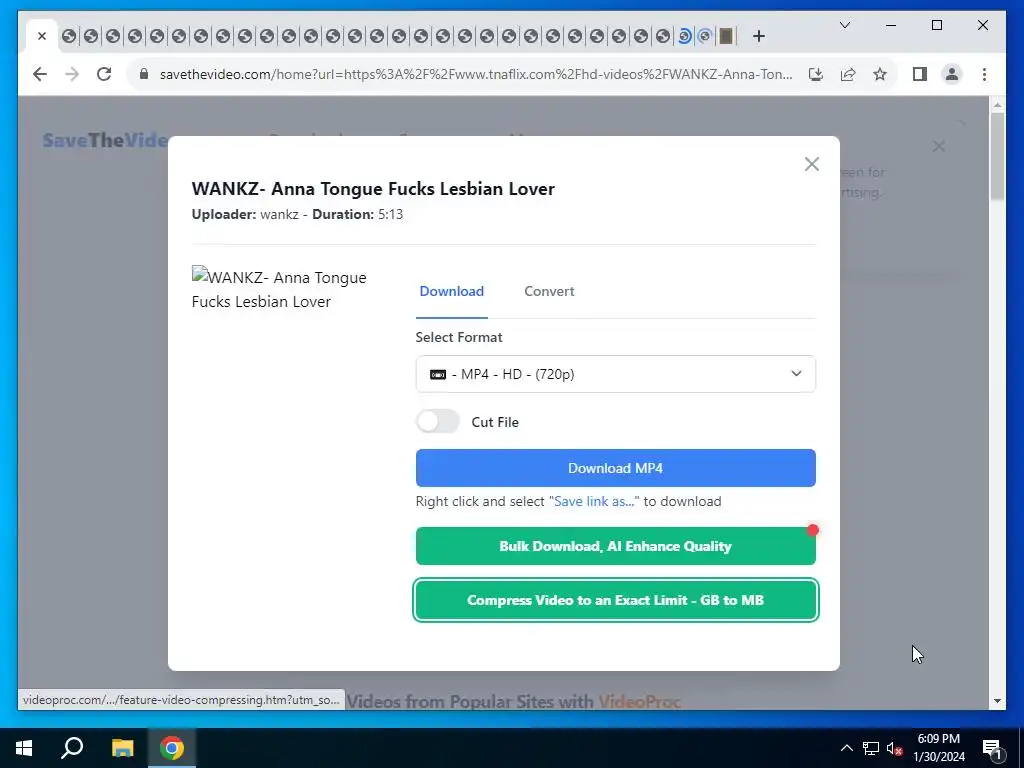Viewport: 1024px width, 768px height.
Task: Click the Save link as... link
Action: (594, 502)
